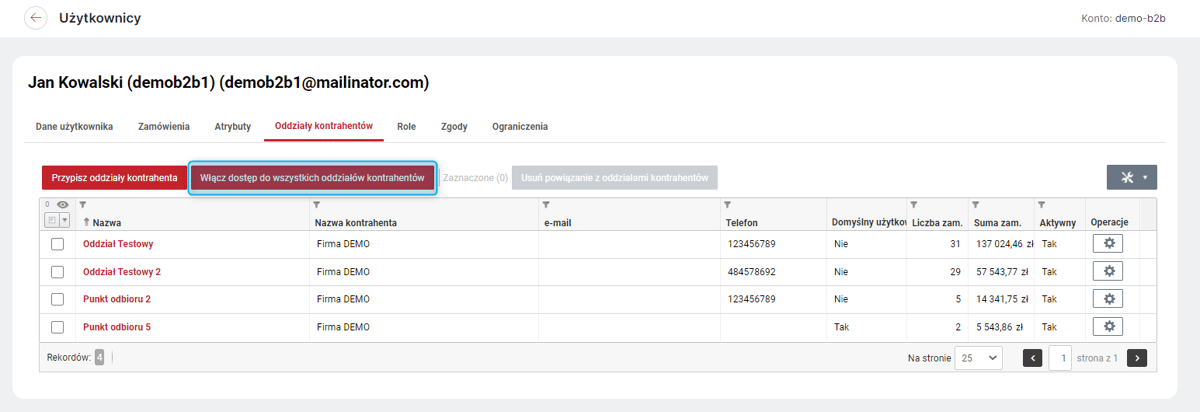
Task: Click the sort arrow beside Nazwa header
Action: pyautogui.click(x=87, y=222)
